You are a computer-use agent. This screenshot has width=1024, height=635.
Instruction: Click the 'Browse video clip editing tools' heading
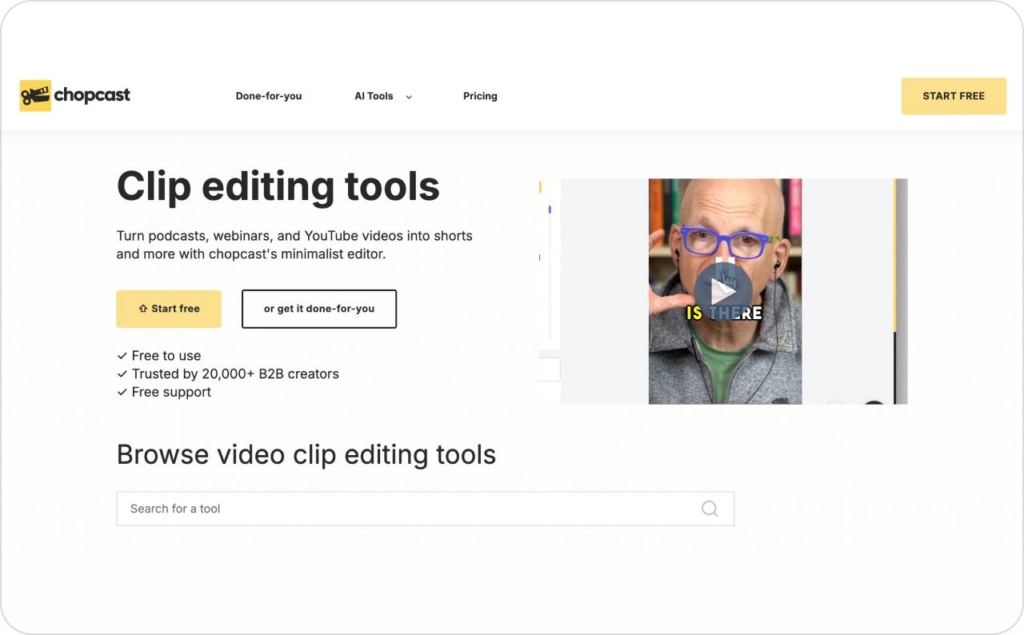[306, 455]
